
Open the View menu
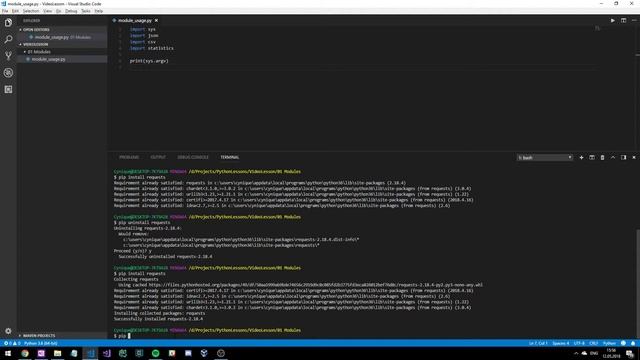click(x=47, y=11)
